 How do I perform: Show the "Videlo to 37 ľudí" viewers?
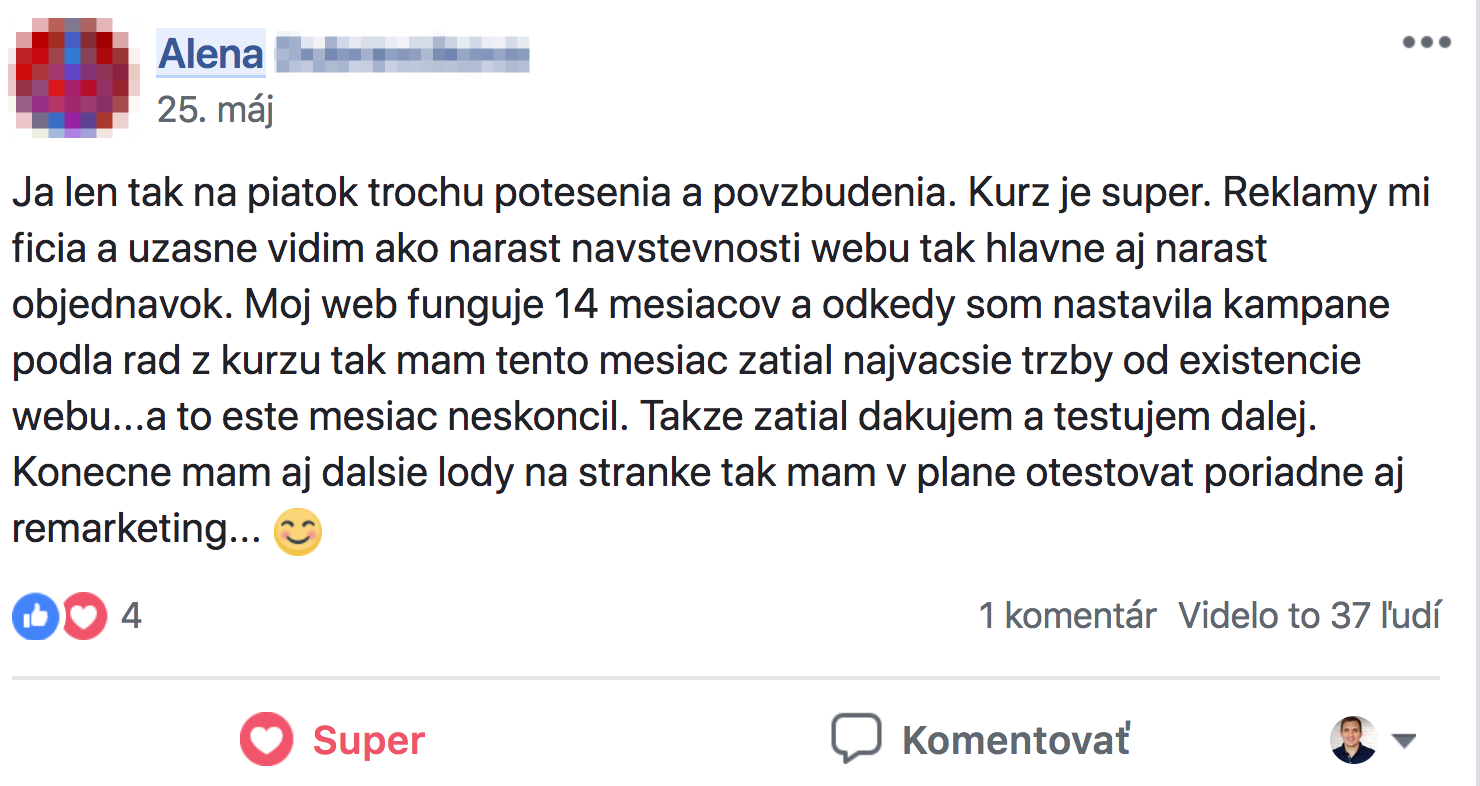click(x=1309, y=616)
